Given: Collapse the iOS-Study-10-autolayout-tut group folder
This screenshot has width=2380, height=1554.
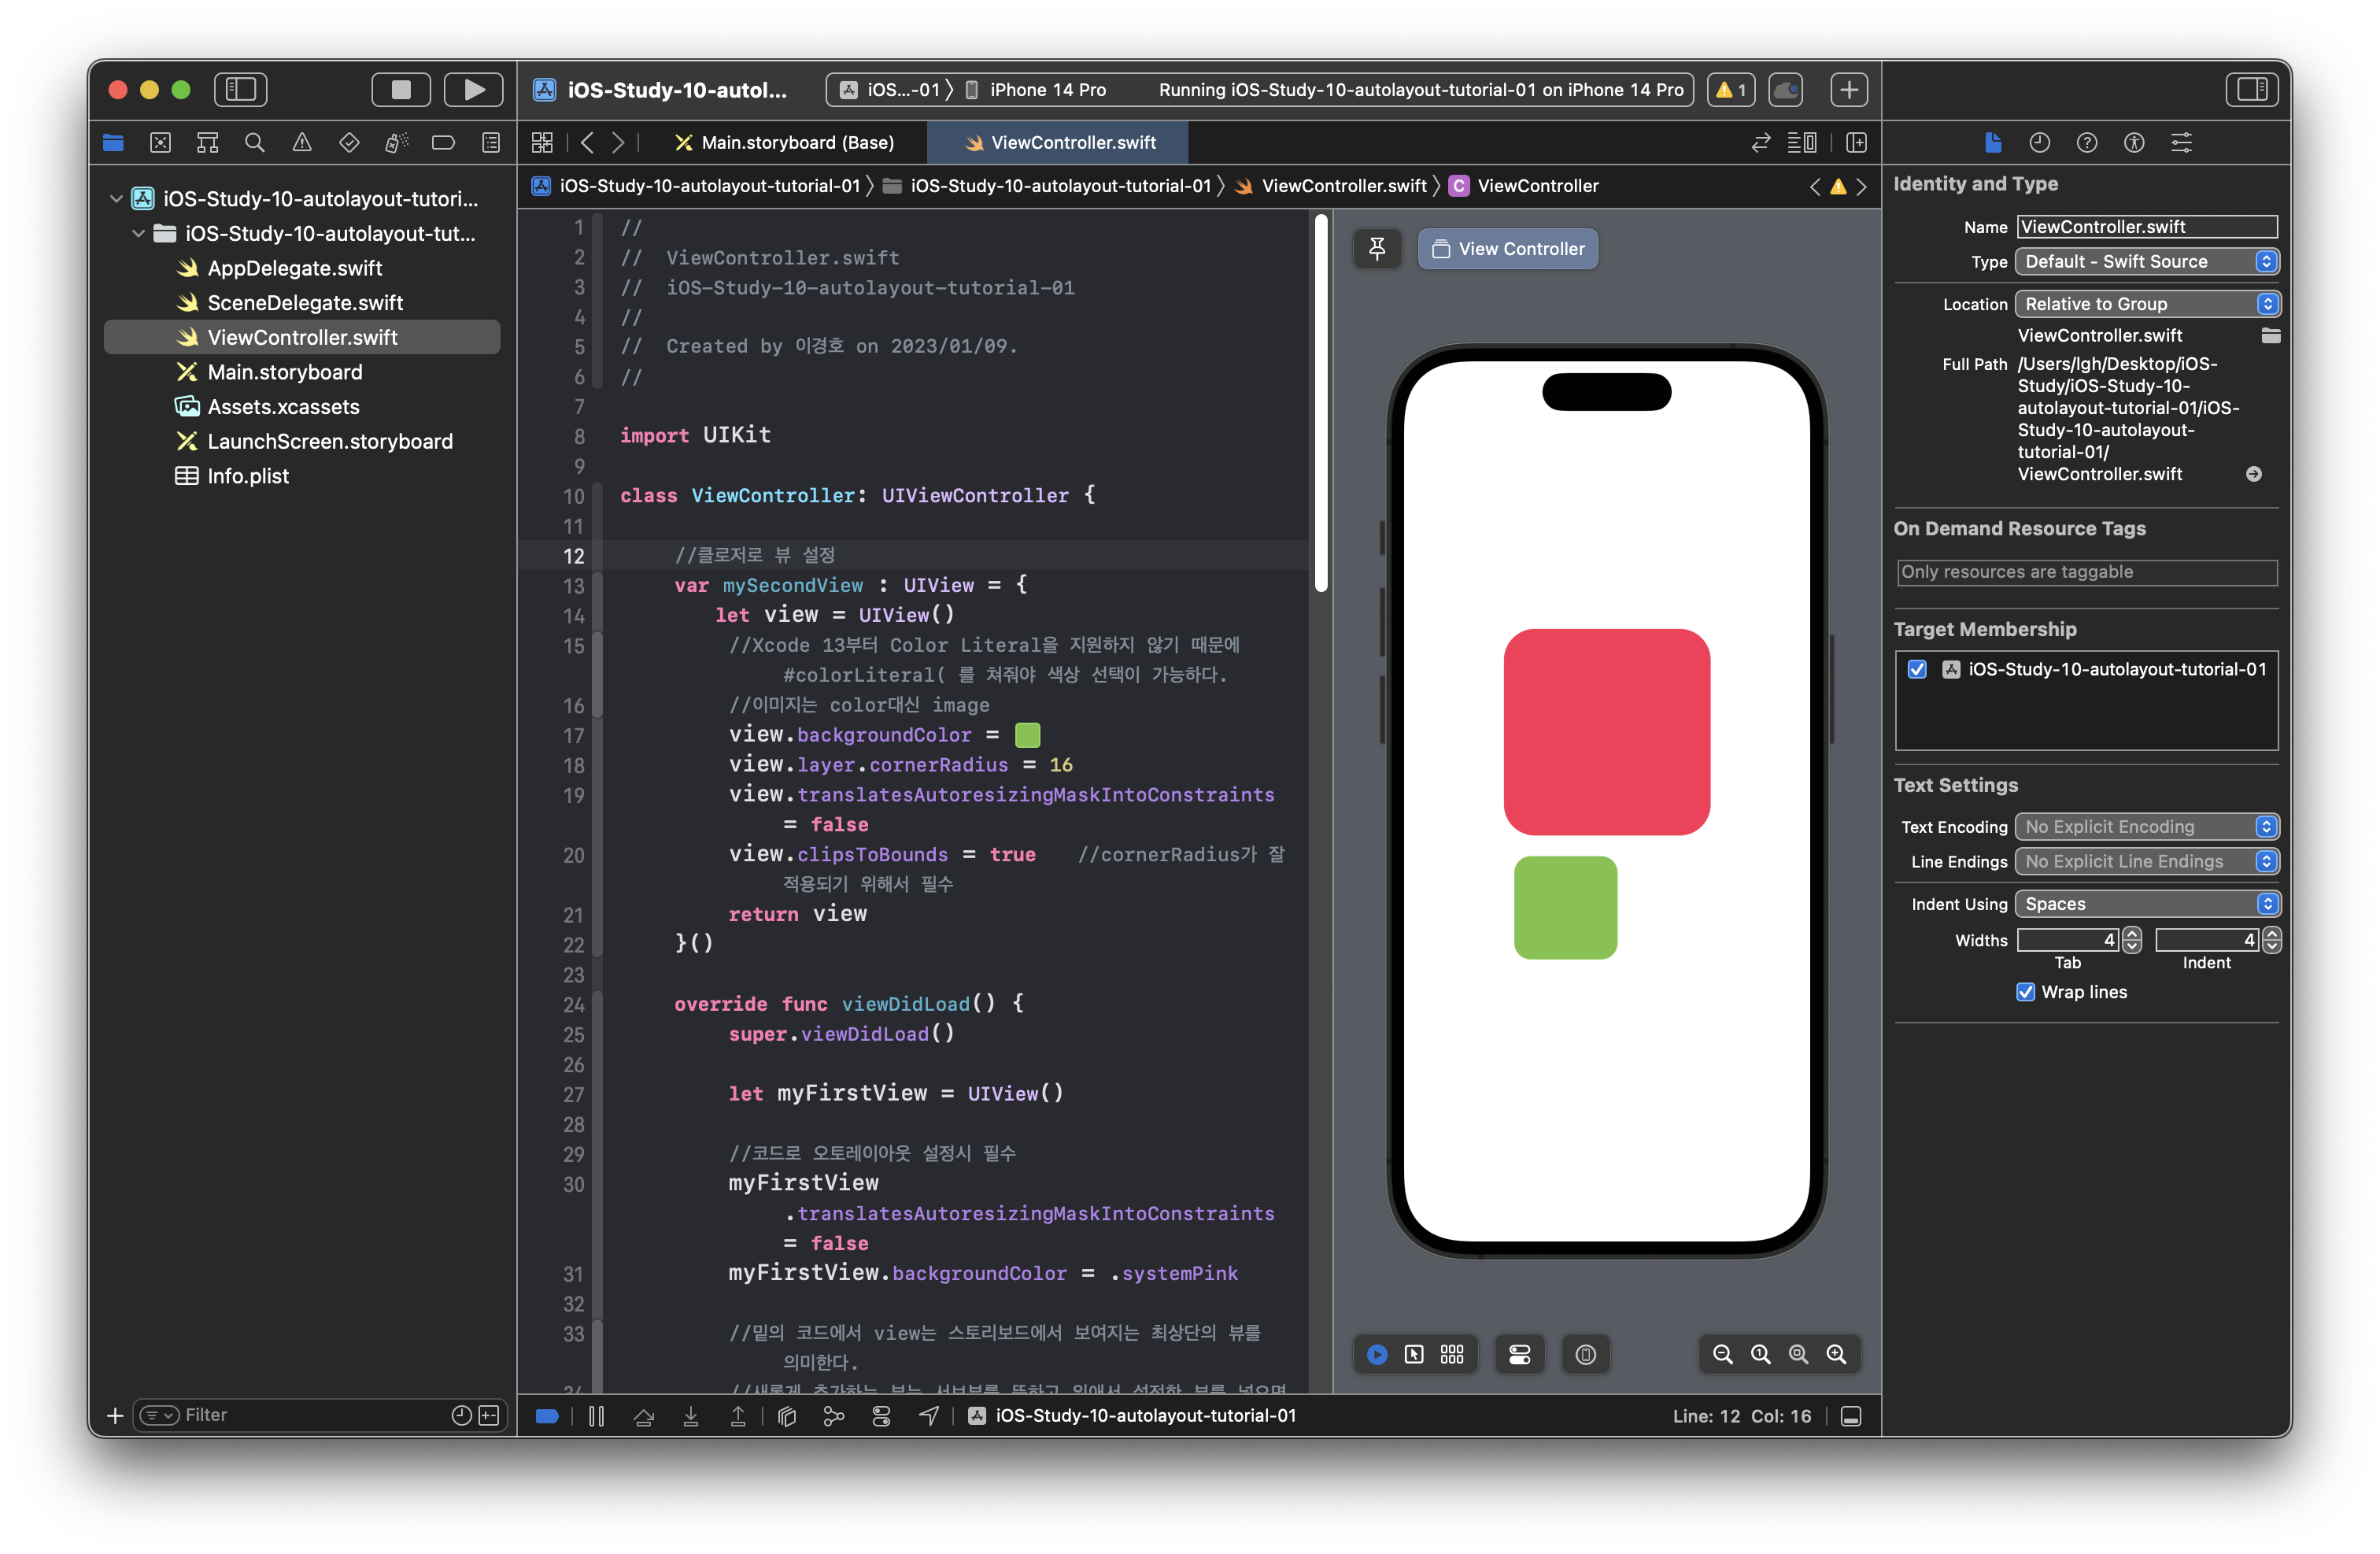Looking at the screenshot, I should [139, 234].
